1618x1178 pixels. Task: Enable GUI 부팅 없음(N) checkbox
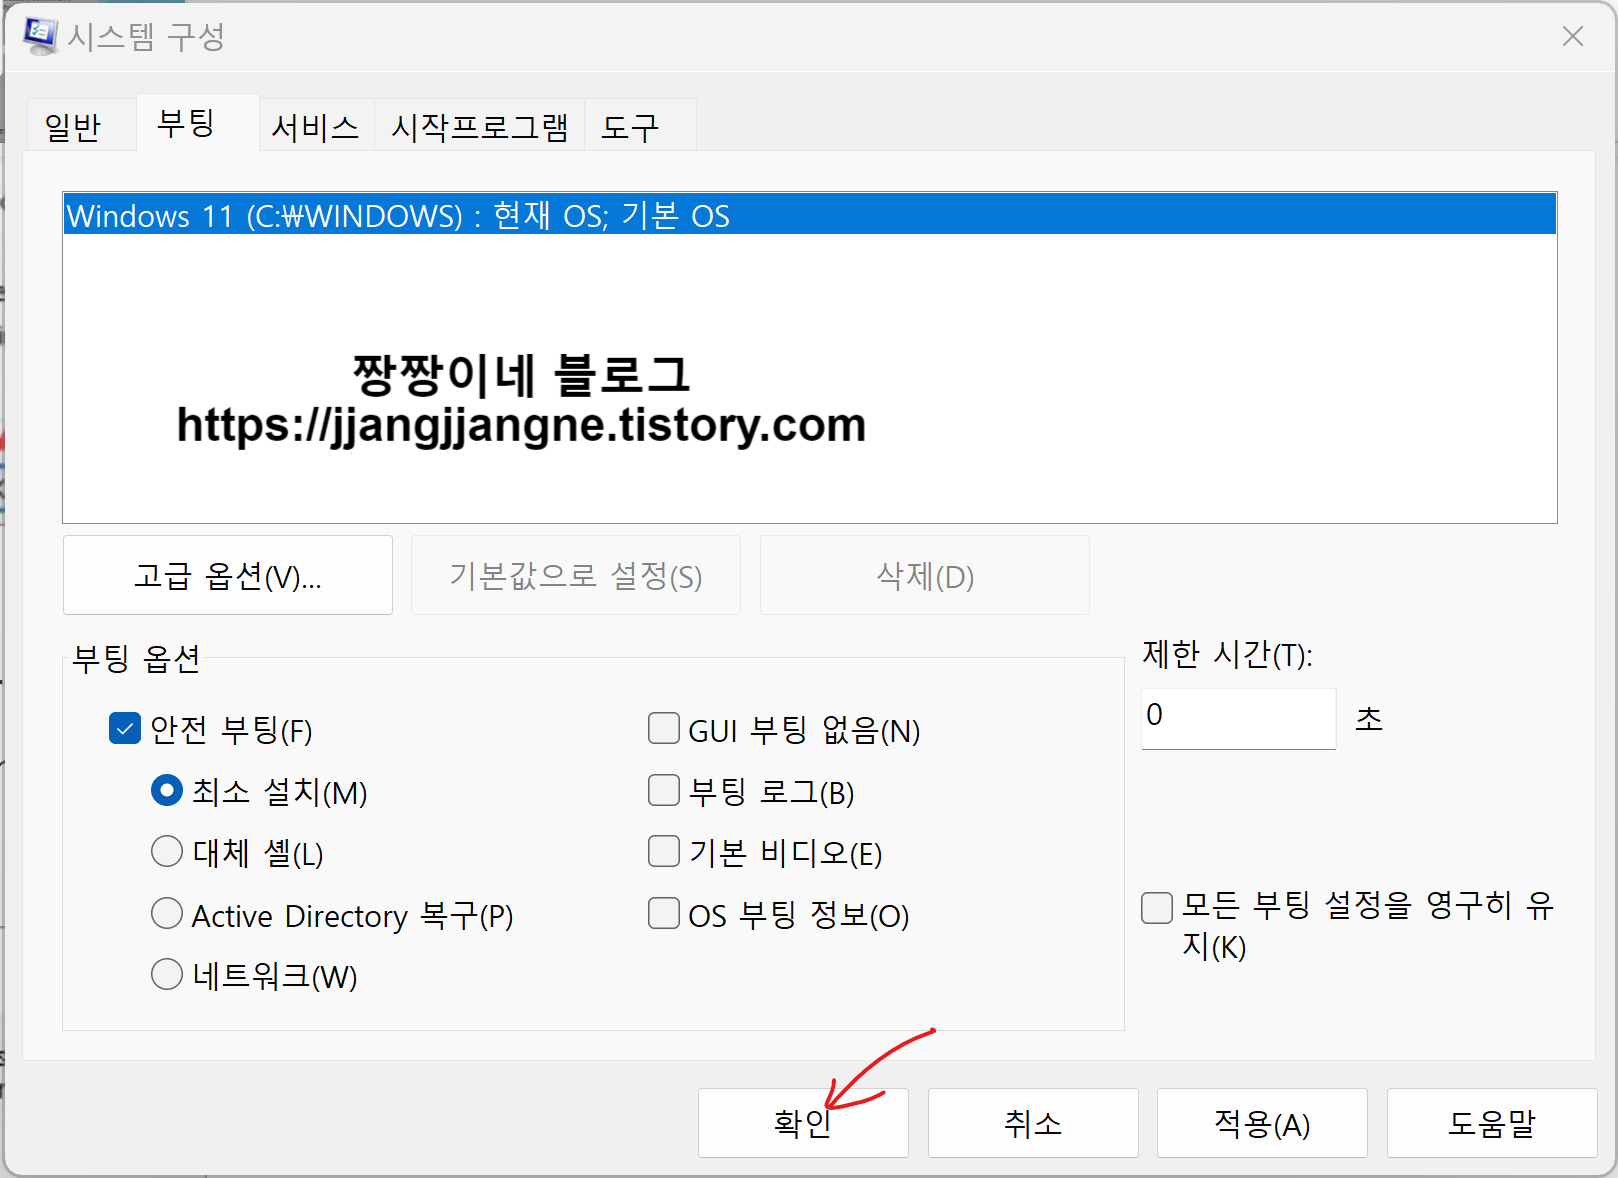point(664,728)
